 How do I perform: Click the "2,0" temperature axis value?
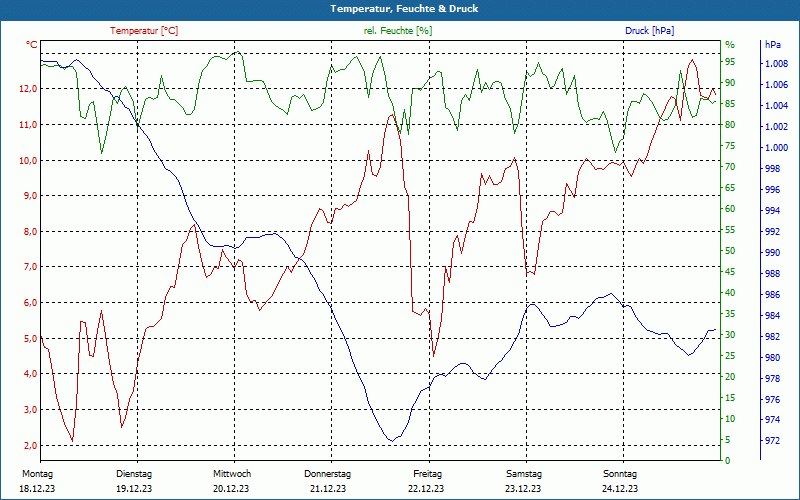[29, 445]
